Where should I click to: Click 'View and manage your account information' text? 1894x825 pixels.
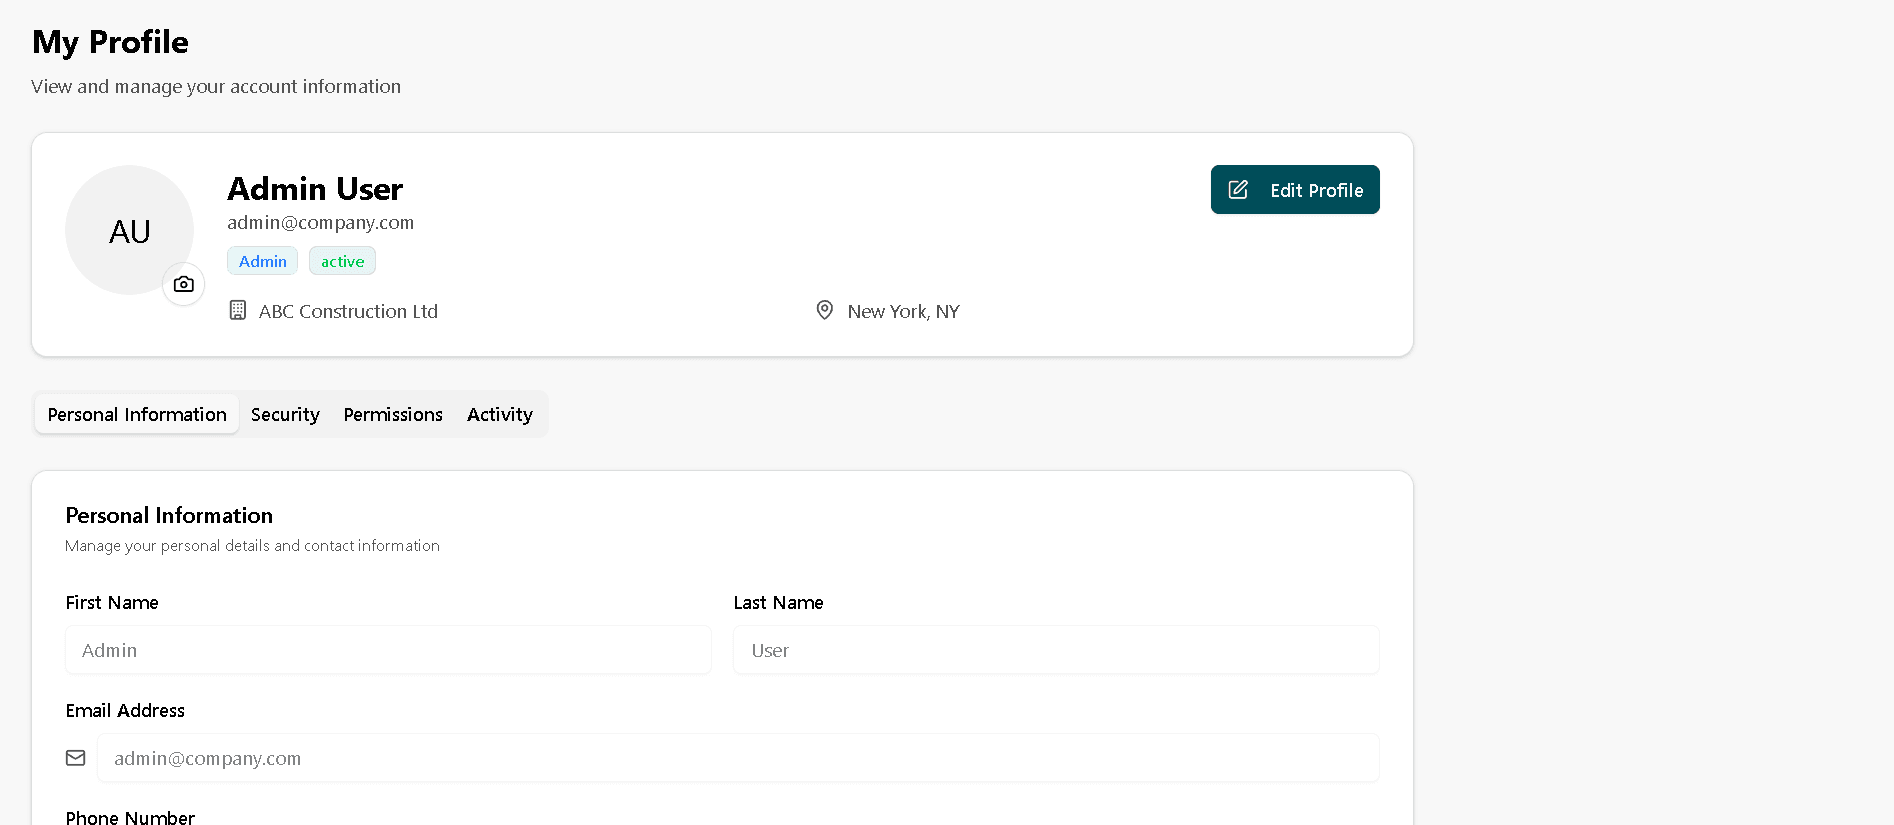click(216, 86)
